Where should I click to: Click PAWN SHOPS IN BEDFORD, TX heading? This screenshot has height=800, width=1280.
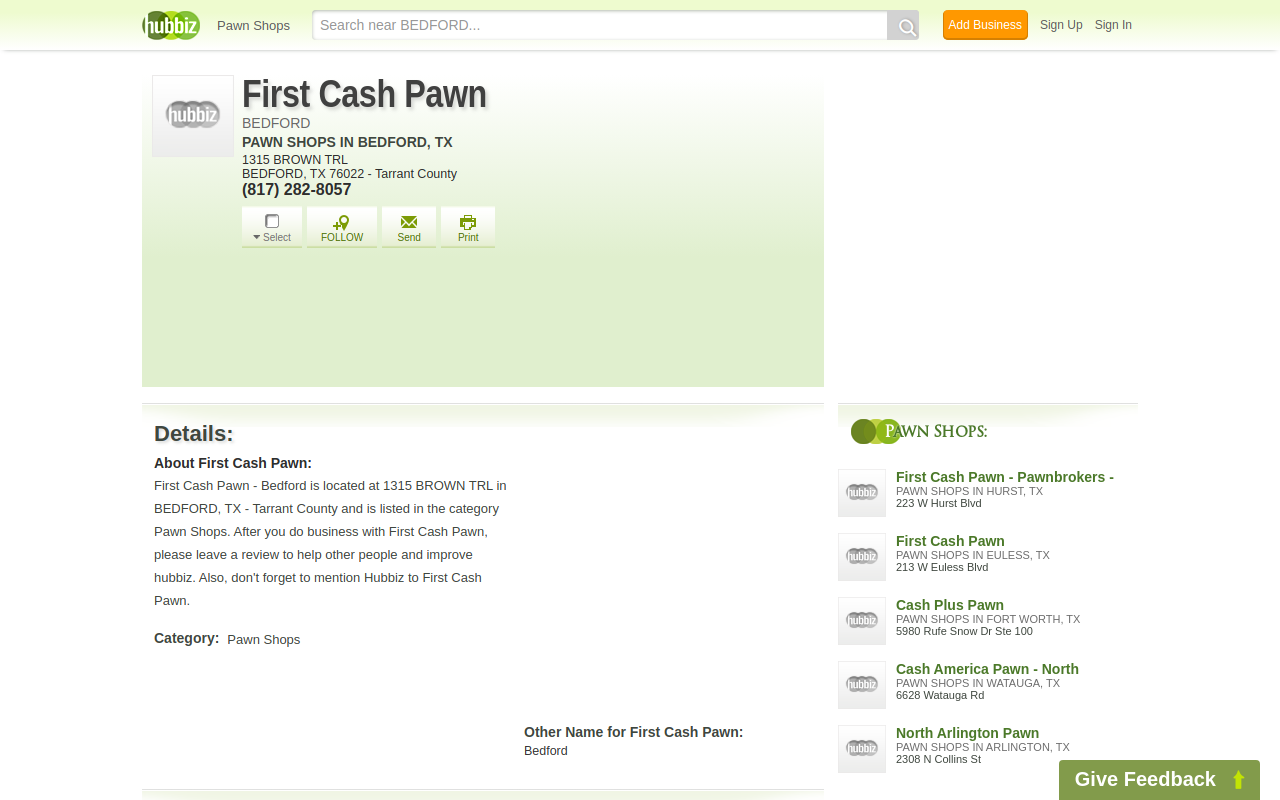[347, 142]
